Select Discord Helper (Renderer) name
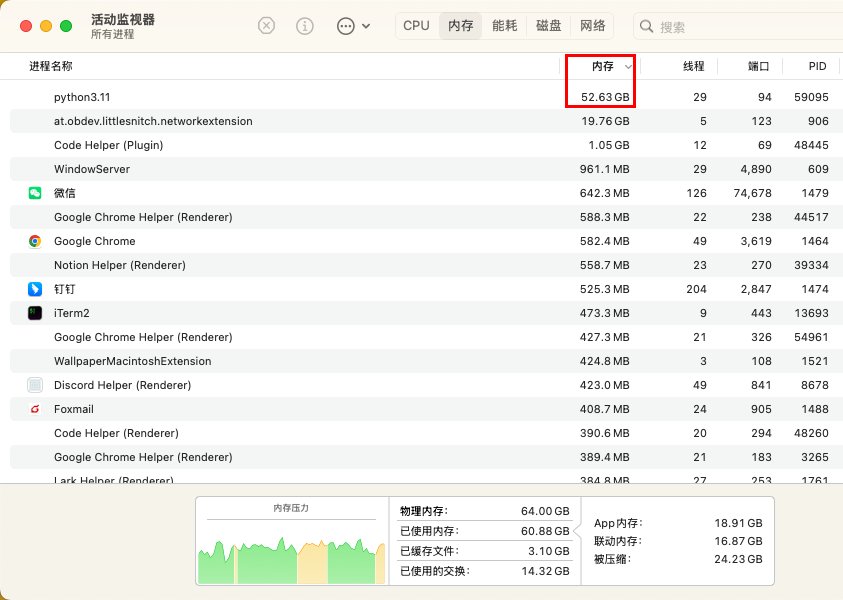The height and width of the screenshot is (600, 843). click(x=123, y=385)
